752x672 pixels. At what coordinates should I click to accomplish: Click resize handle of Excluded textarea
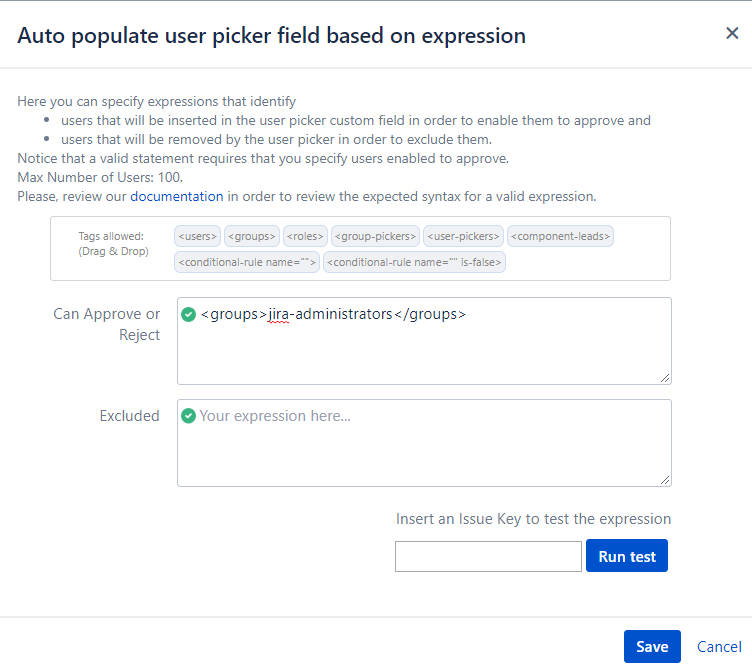click(665, 480)
